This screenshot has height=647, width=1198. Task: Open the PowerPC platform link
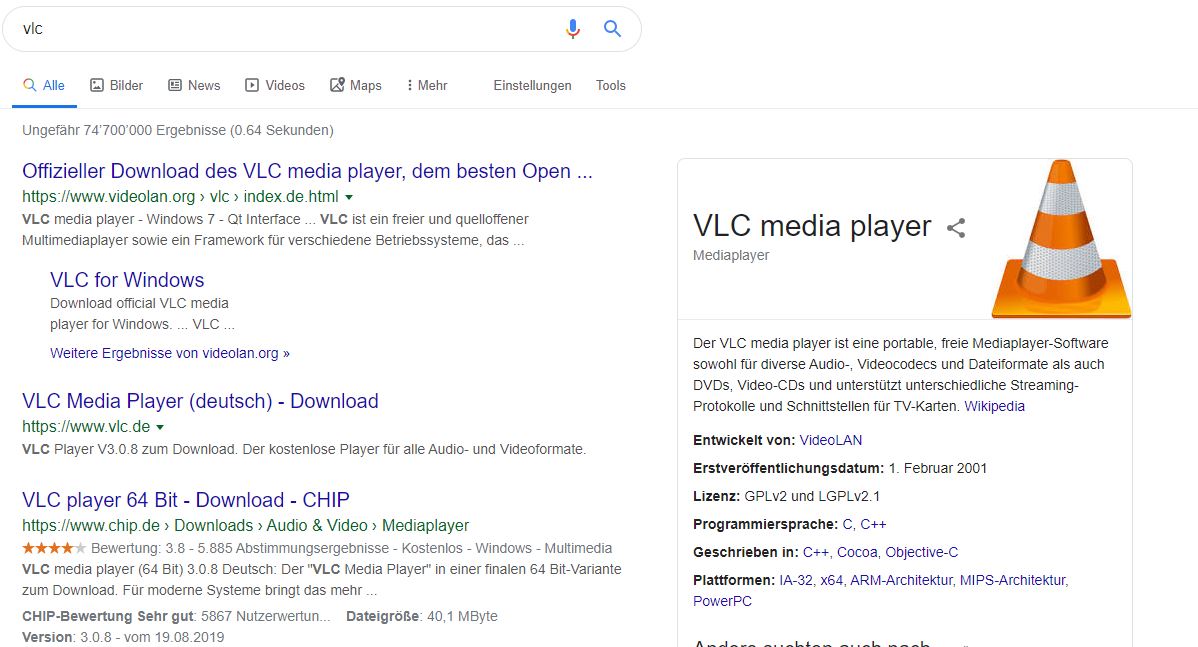tap(722, 601)
